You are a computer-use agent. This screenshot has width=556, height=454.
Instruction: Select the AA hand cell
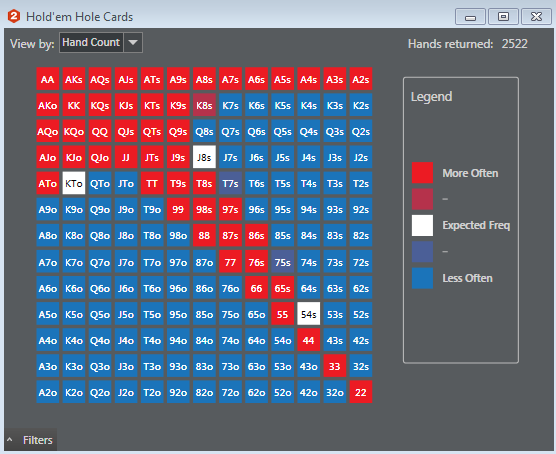[48, 79]
